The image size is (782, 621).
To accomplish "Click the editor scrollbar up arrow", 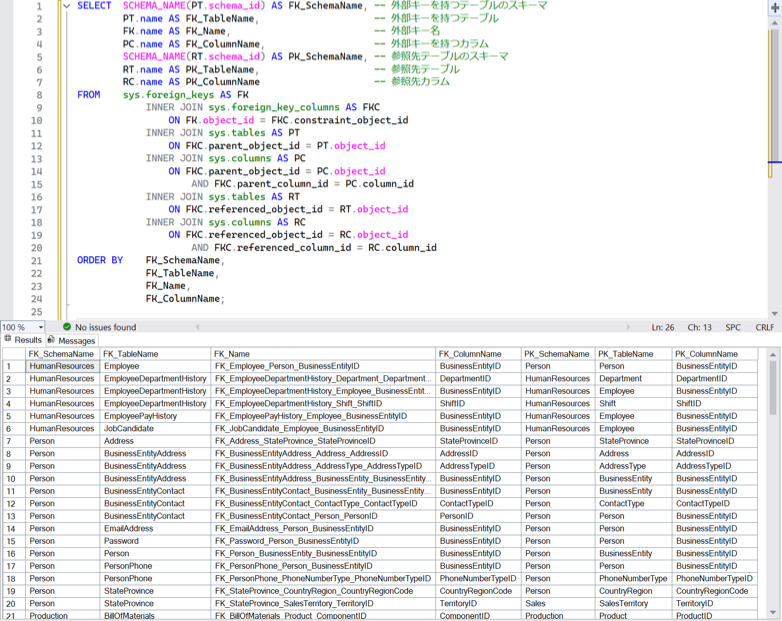I will 775,23.
